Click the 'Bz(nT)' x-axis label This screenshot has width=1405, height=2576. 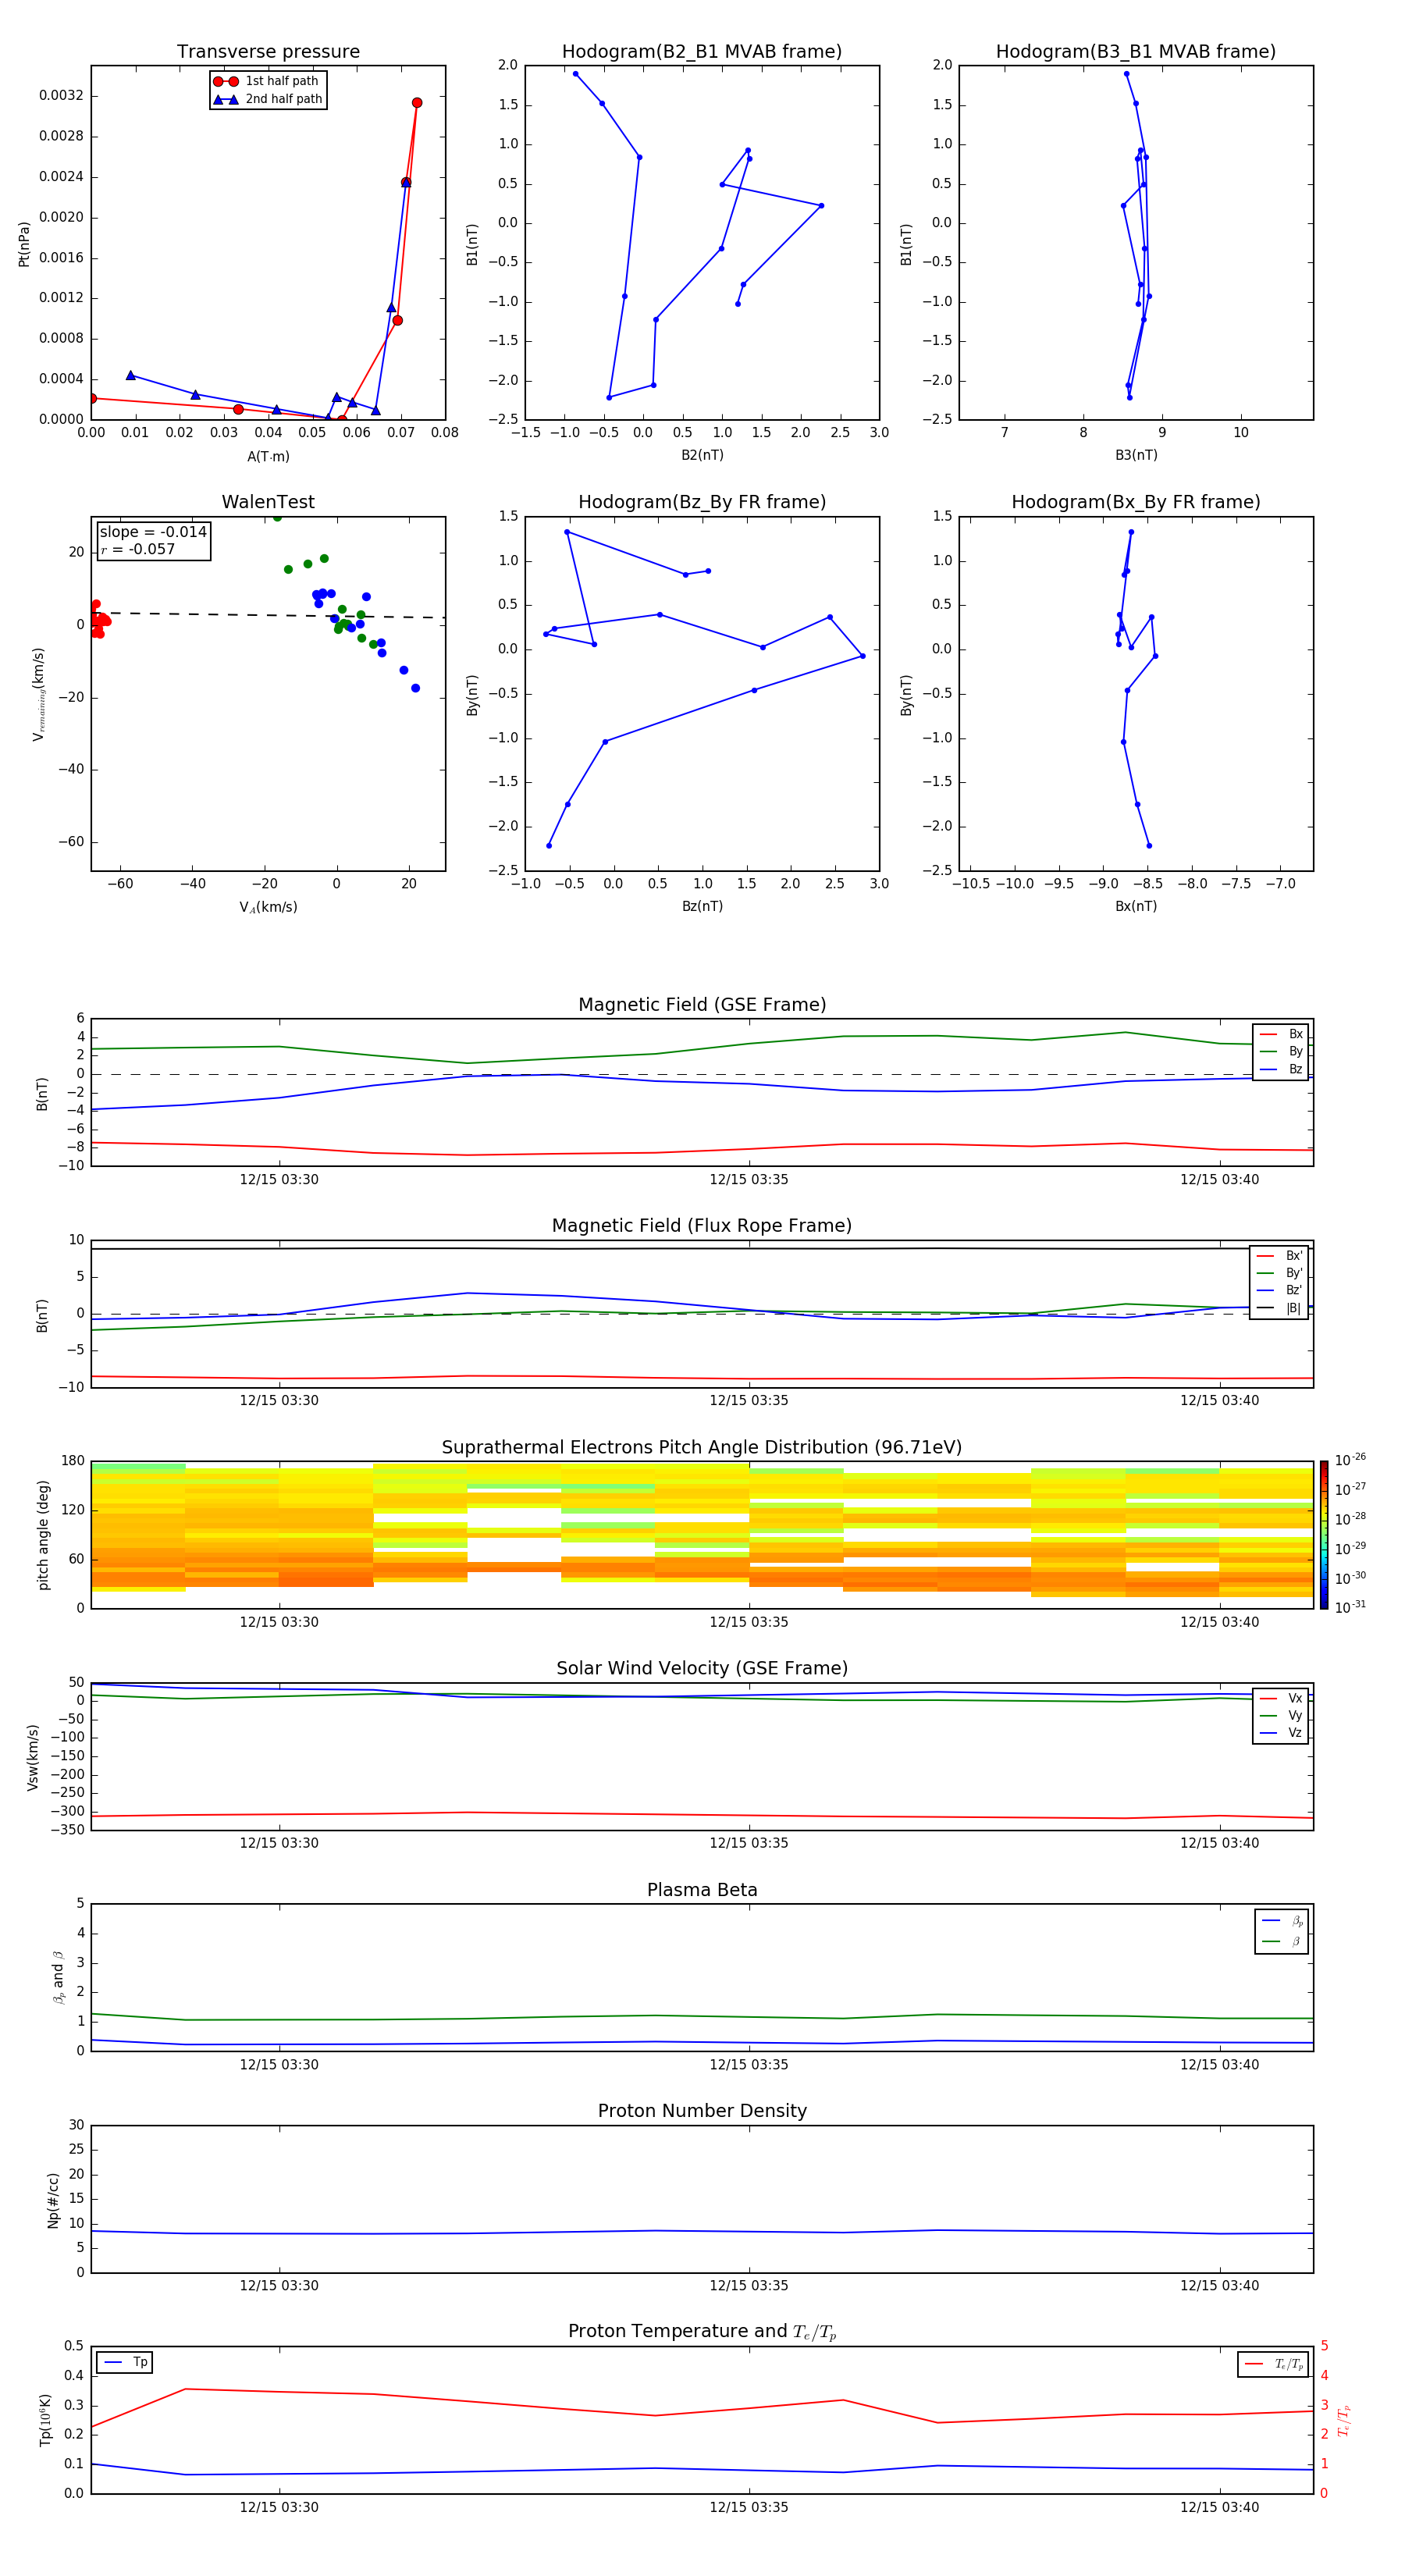(702, 906)
